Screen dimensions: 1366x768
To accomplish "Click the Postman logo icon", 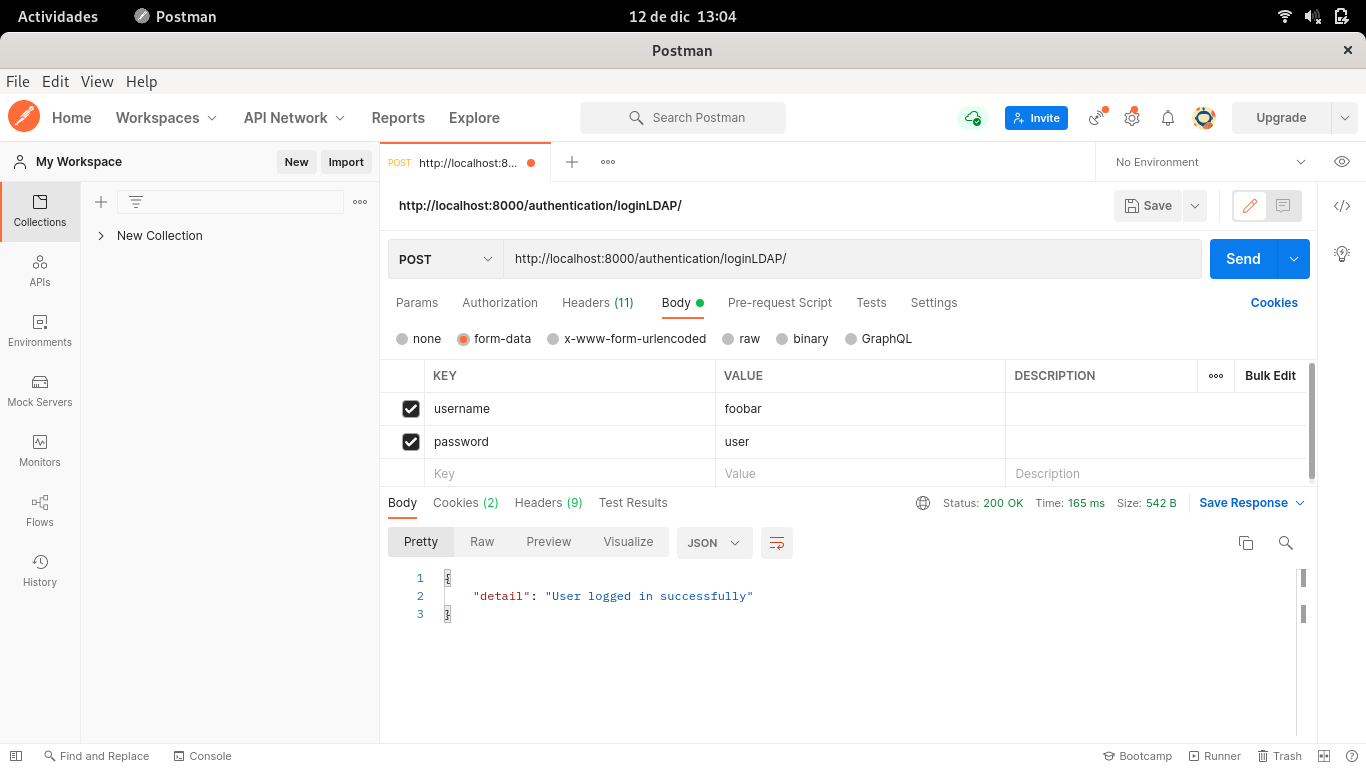I will (24, 117).
